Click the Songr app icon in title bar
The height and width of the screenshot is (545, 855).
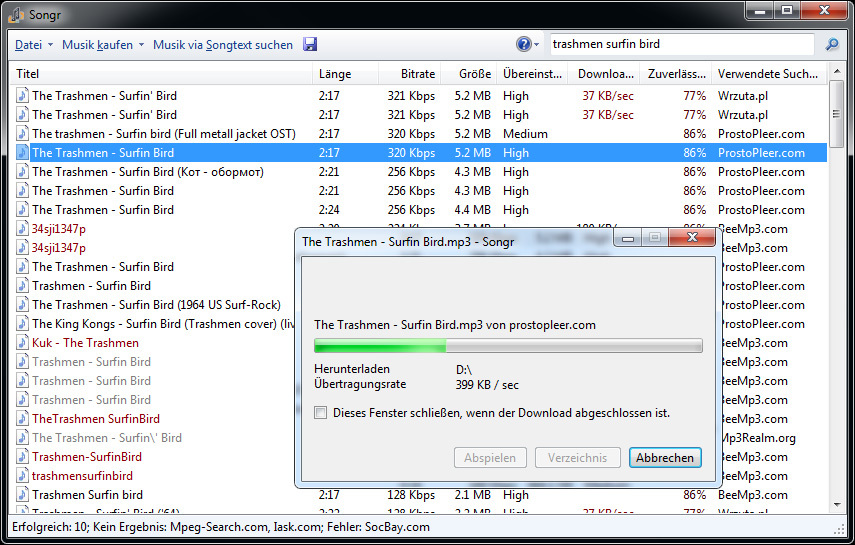pyautogui.click(x=16, y=15)
